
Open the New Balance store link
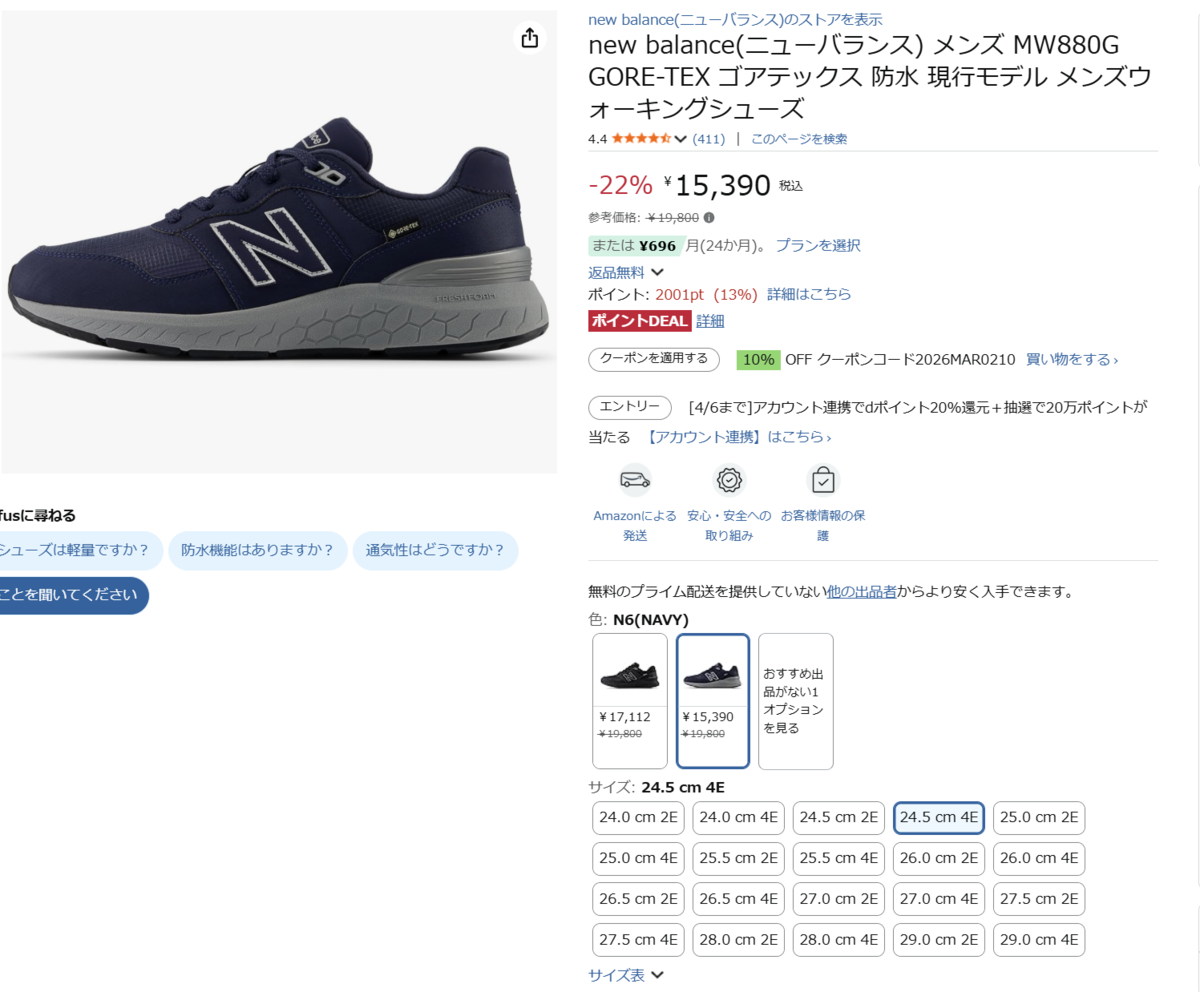[735, 19]
